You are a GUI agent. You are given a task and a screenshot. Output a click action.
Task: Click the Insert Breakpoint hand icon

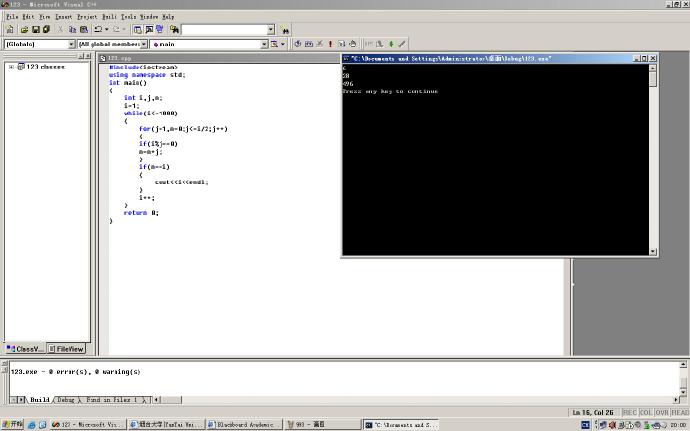coord(352,44)
